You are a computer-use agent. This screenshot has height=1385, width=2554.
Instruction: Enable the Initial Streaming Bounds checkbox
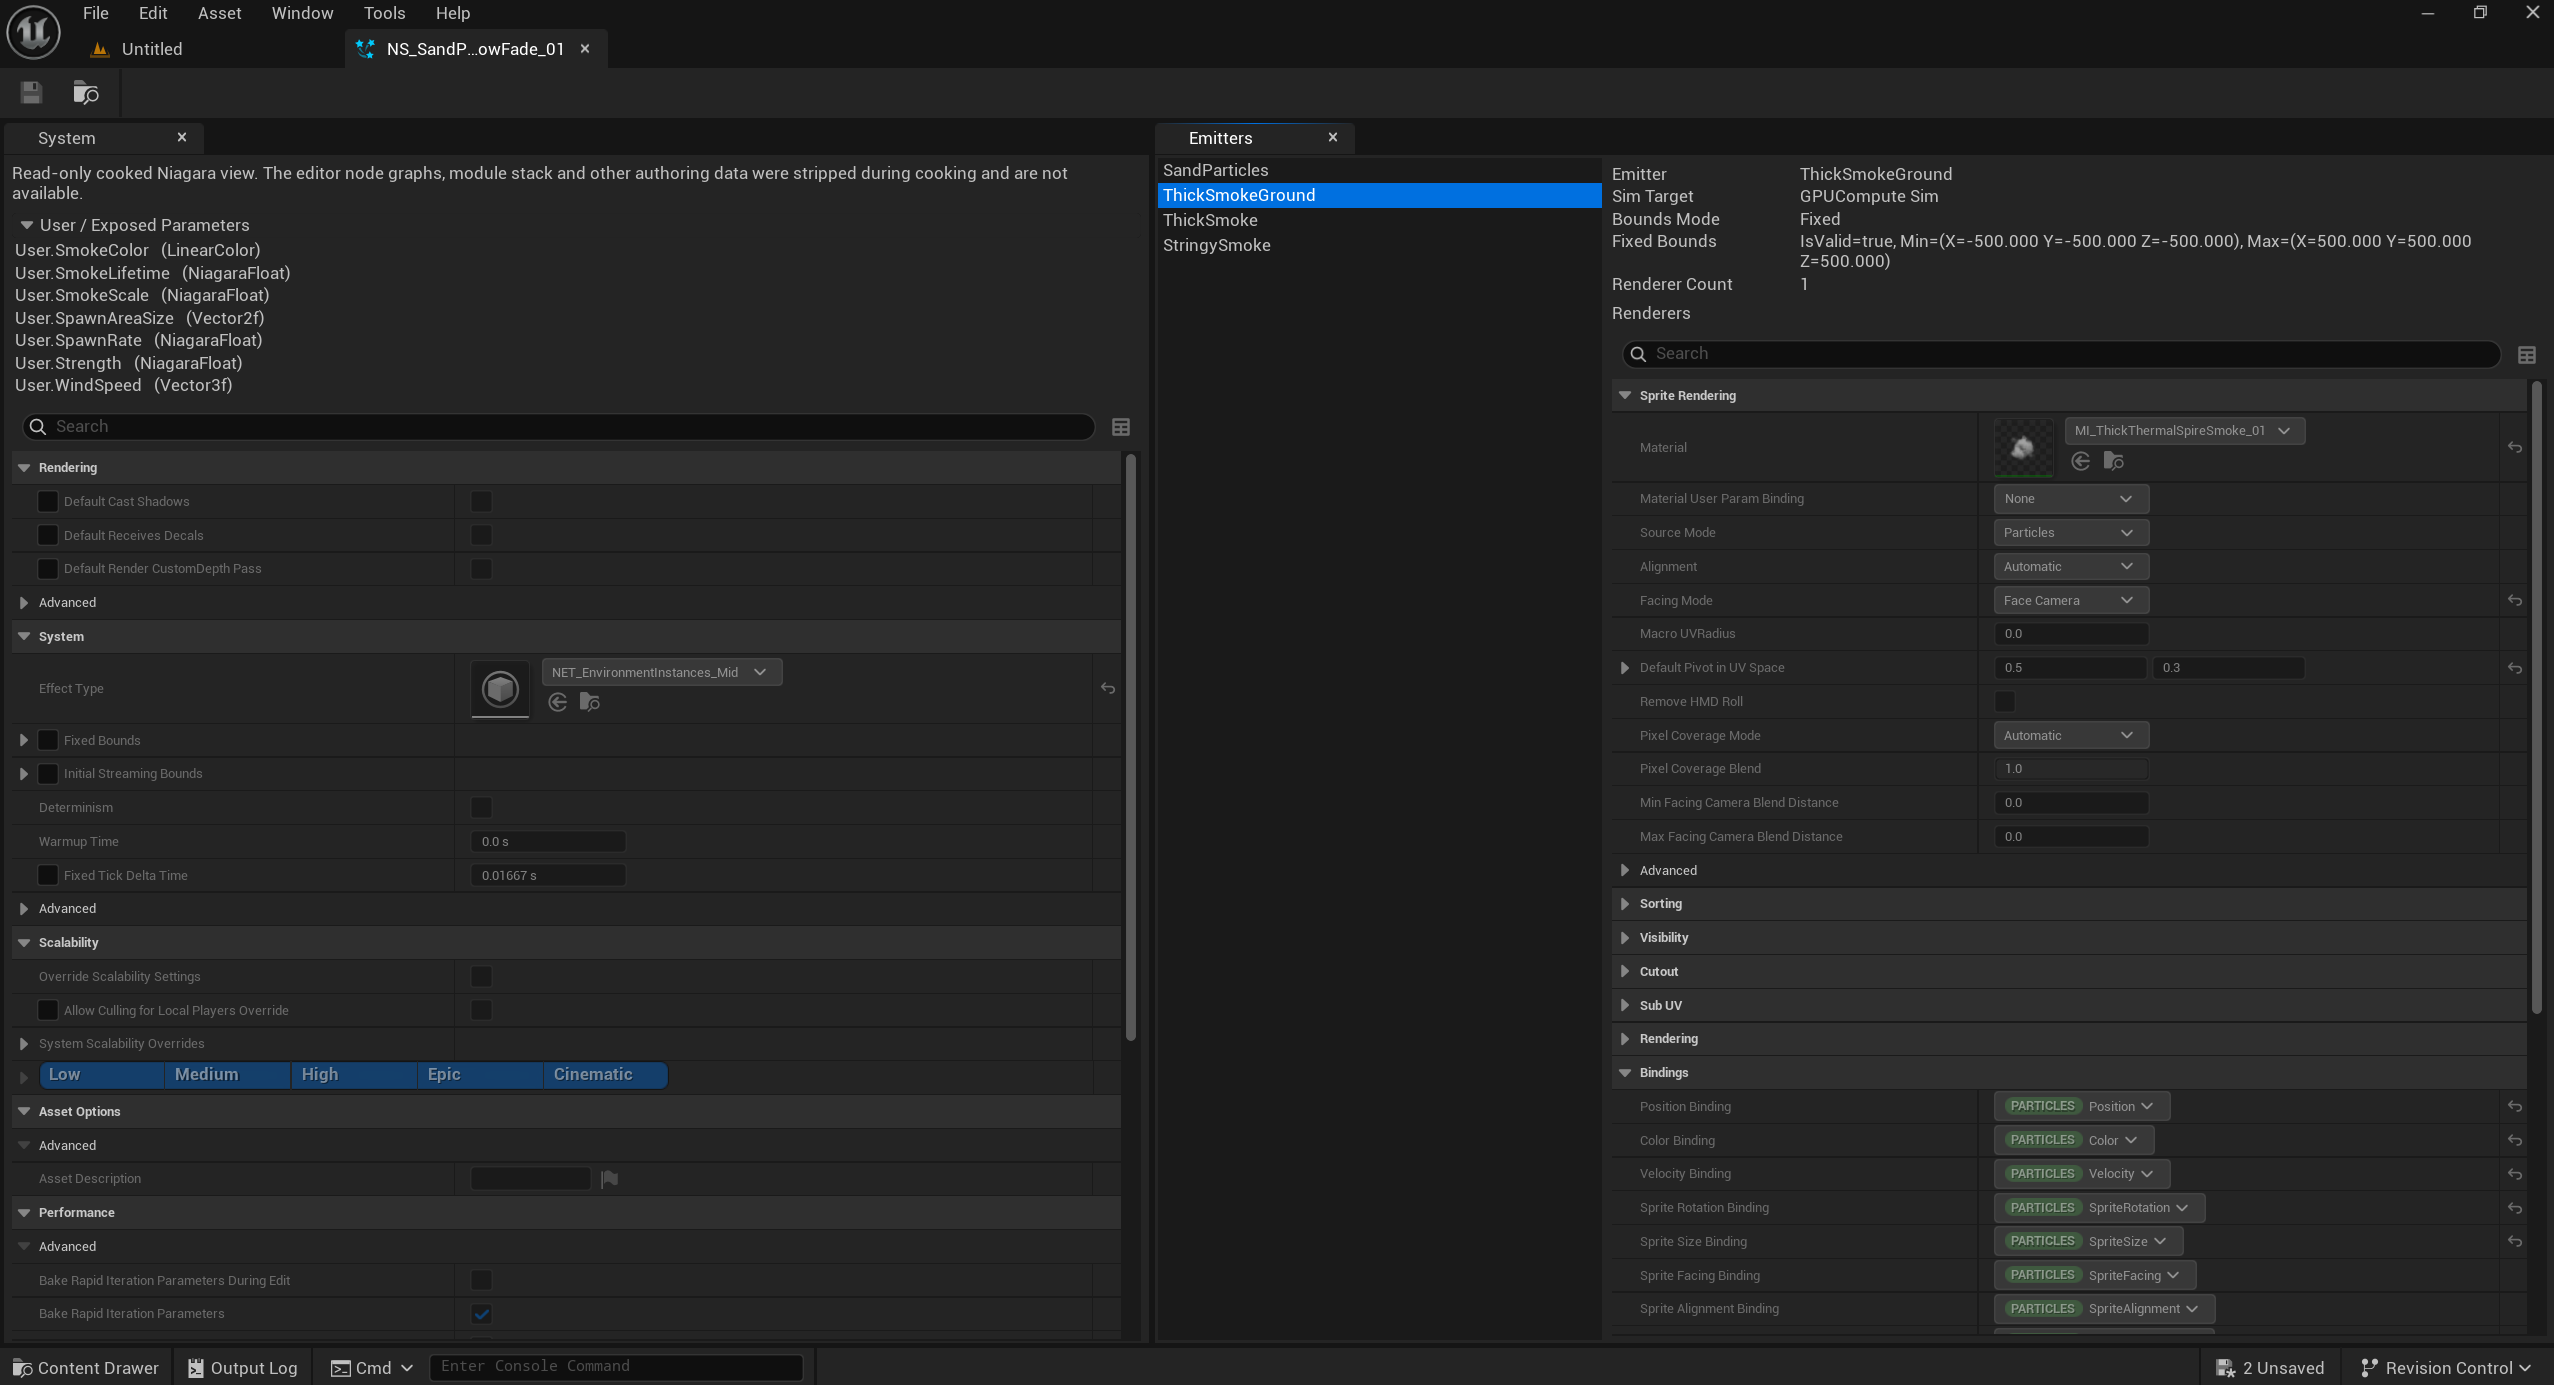[x=47, y=774]
